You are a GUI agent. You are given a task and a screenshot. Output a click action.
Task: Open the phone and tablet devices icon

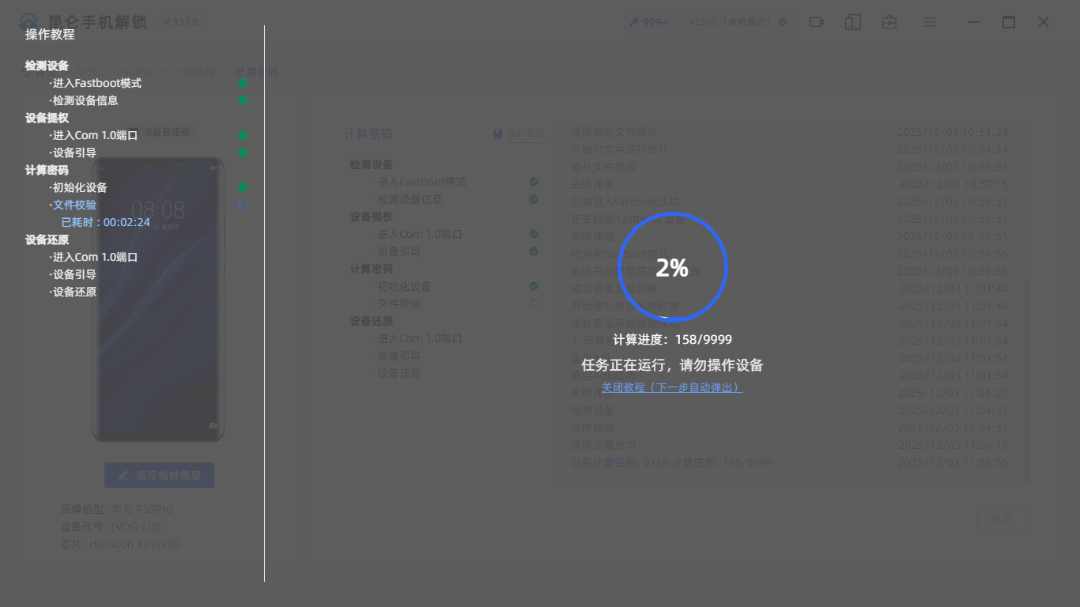pyautogui.click(x=853, y=22)
